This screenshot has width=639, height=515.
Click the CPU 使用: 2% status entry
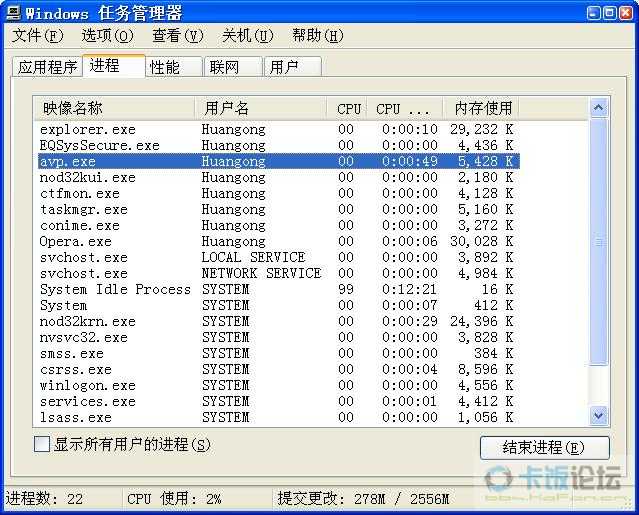[174, 499]
